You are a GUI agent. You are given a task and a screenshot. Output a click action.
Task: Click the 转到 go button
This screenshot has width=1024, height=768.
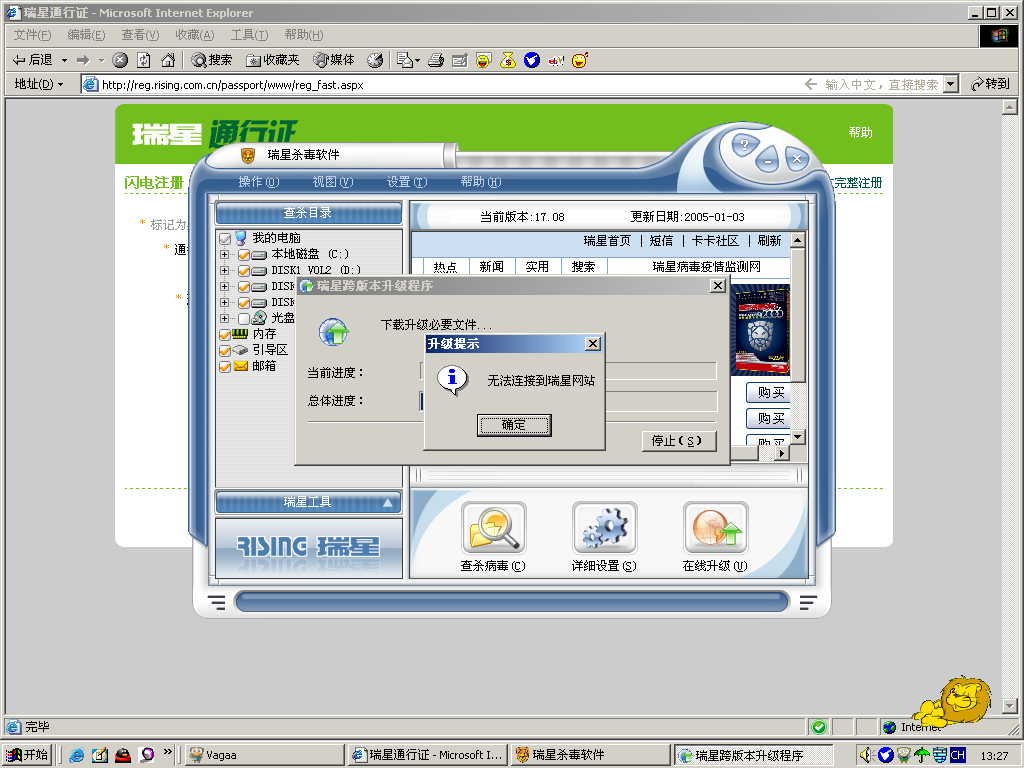pos(991,84)
